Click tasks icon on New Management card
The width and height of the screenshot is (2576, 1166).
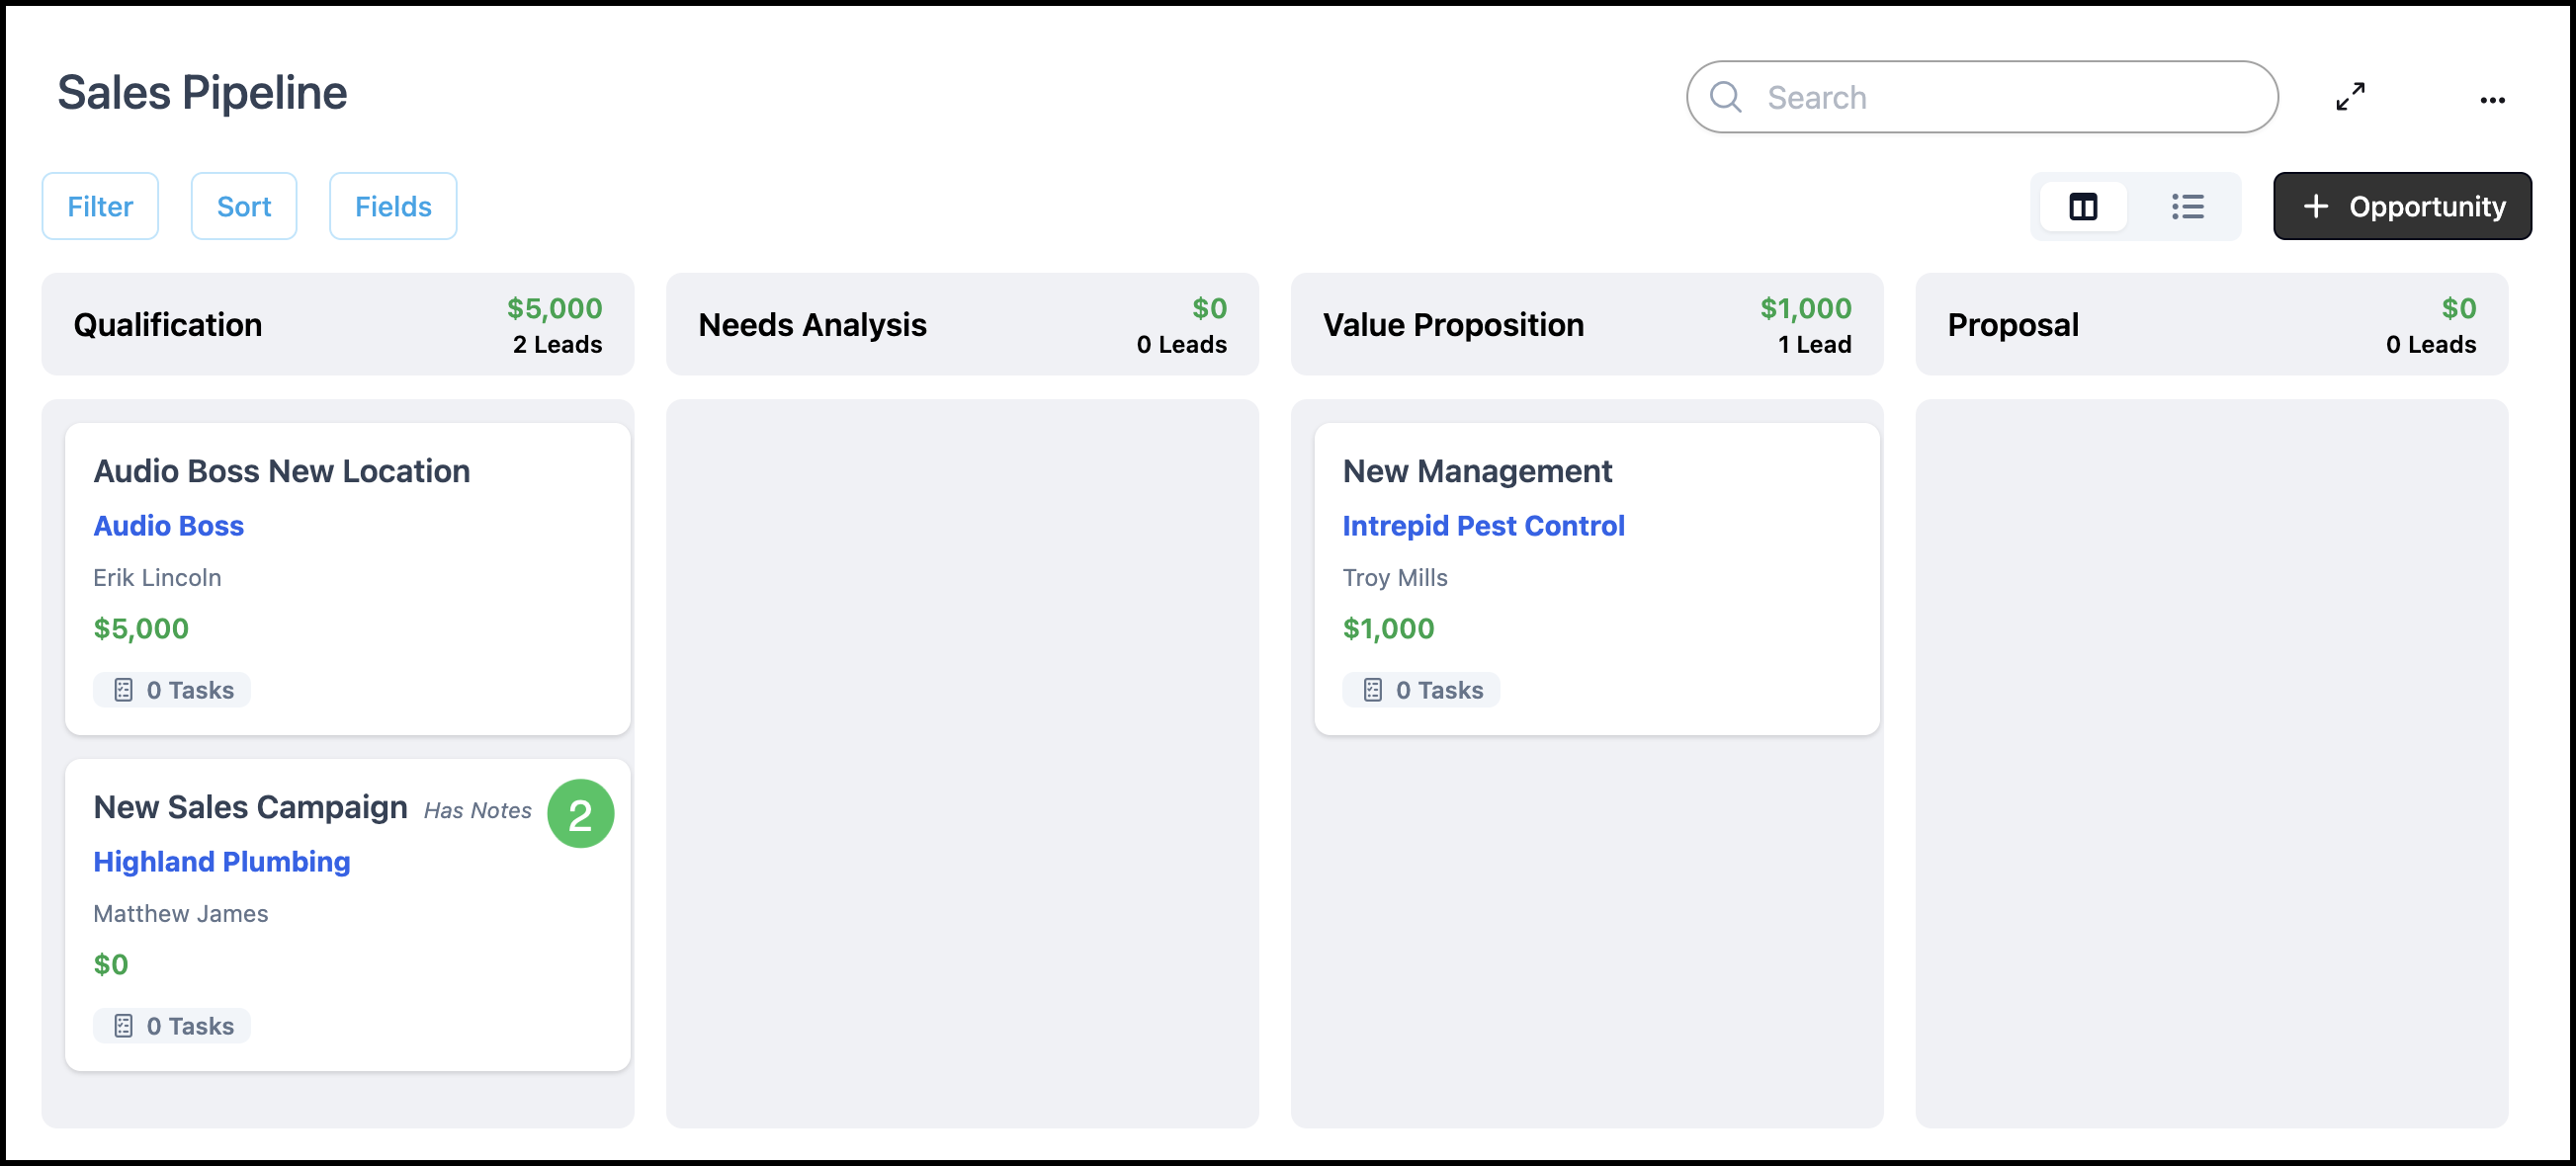coord(1372,690)
